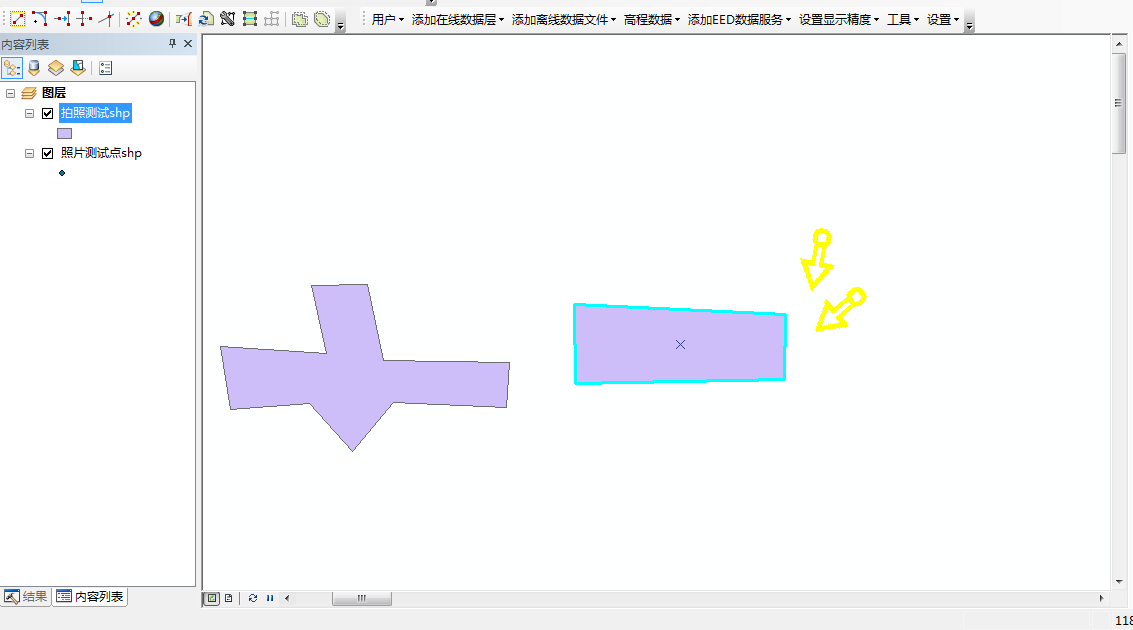Open the globe icon in editing toolbar

156,19
